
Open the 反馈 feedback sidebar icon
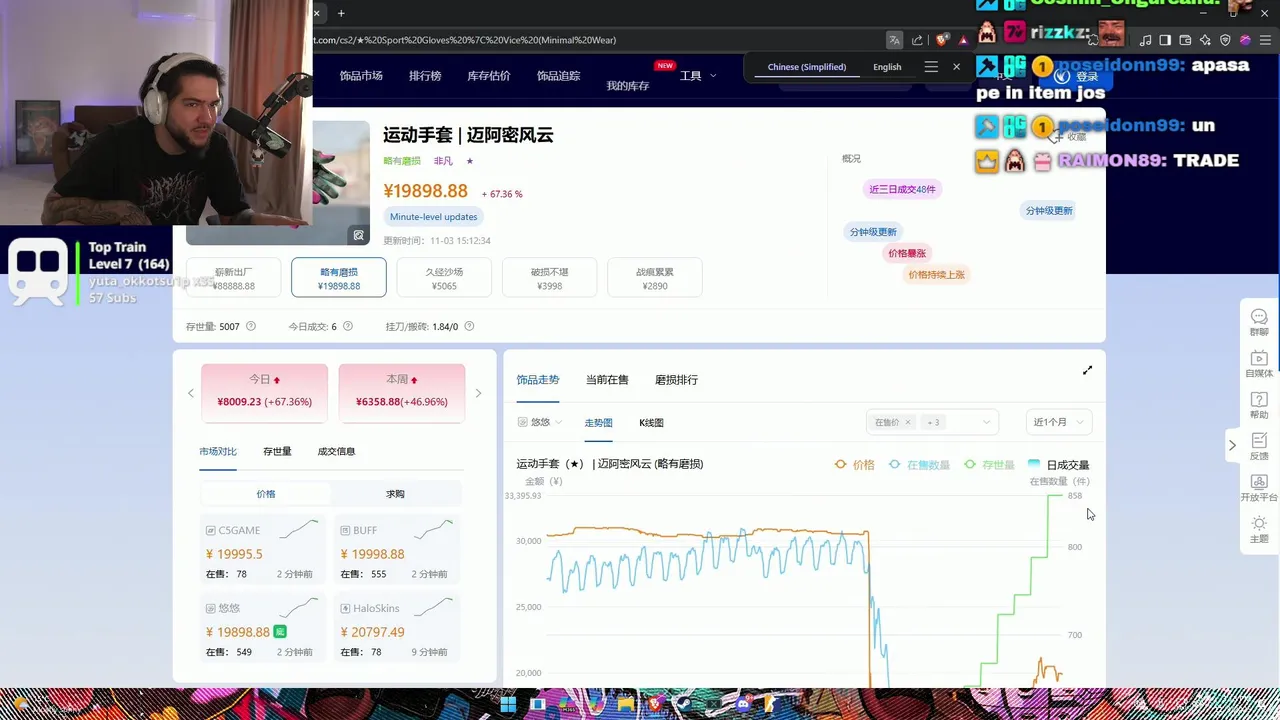point(1259,447)
